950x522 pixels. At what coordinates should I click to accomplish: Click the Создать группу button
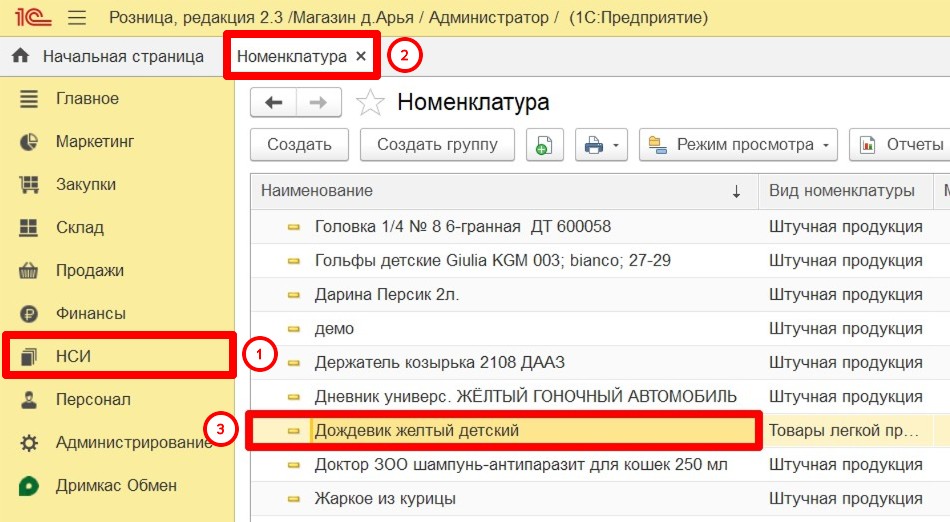(437, 145)
